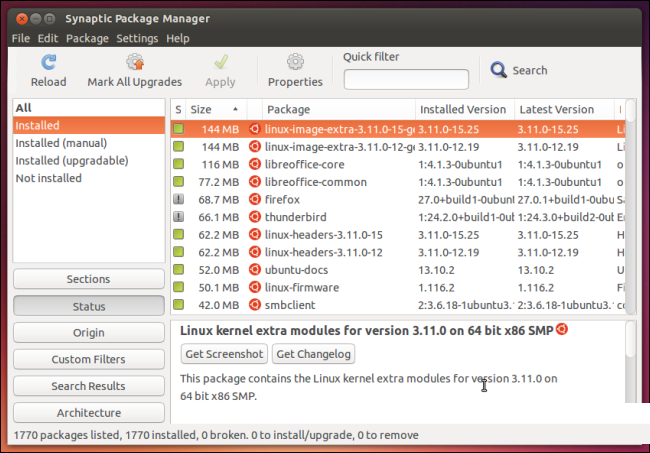Sort by Installed Version column header

click(x=463, y=109)
